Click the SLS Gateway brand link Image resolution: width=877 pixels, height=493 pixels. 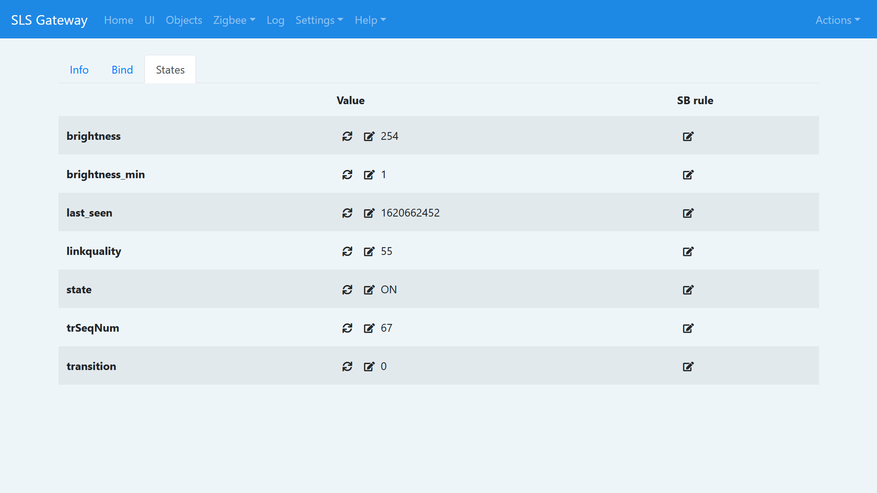pyautogui.click(x=49, y=20)
